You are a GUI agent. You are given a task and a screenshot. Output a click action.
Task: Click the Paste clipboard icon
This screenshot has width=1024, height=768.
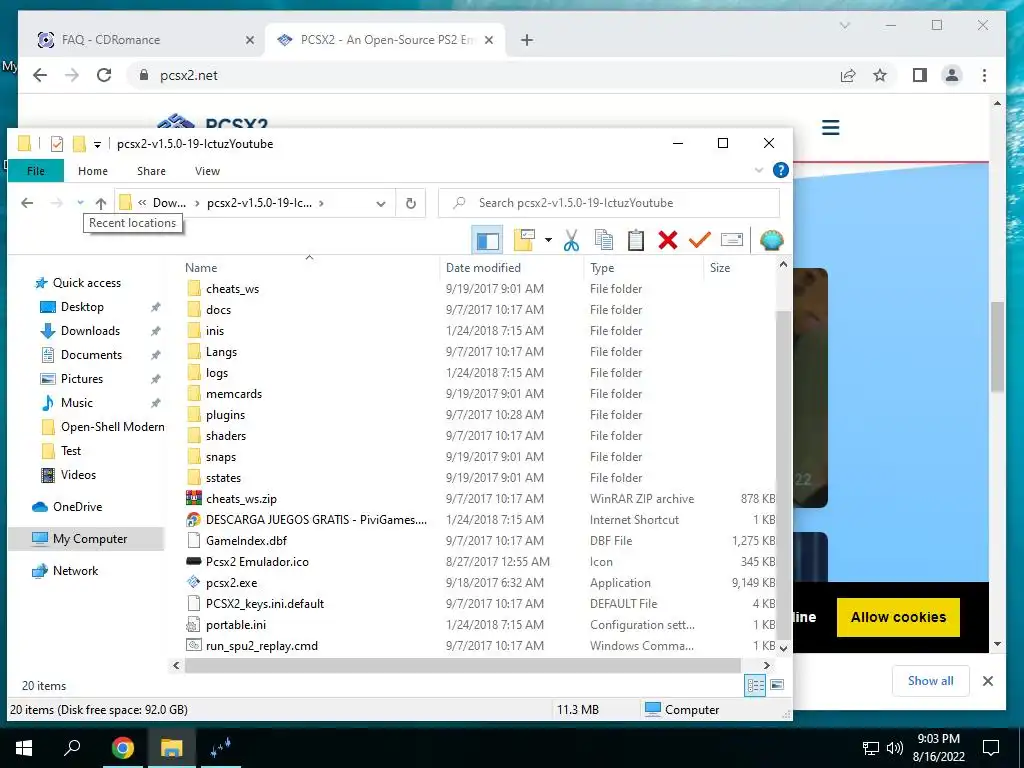(635, 240)
